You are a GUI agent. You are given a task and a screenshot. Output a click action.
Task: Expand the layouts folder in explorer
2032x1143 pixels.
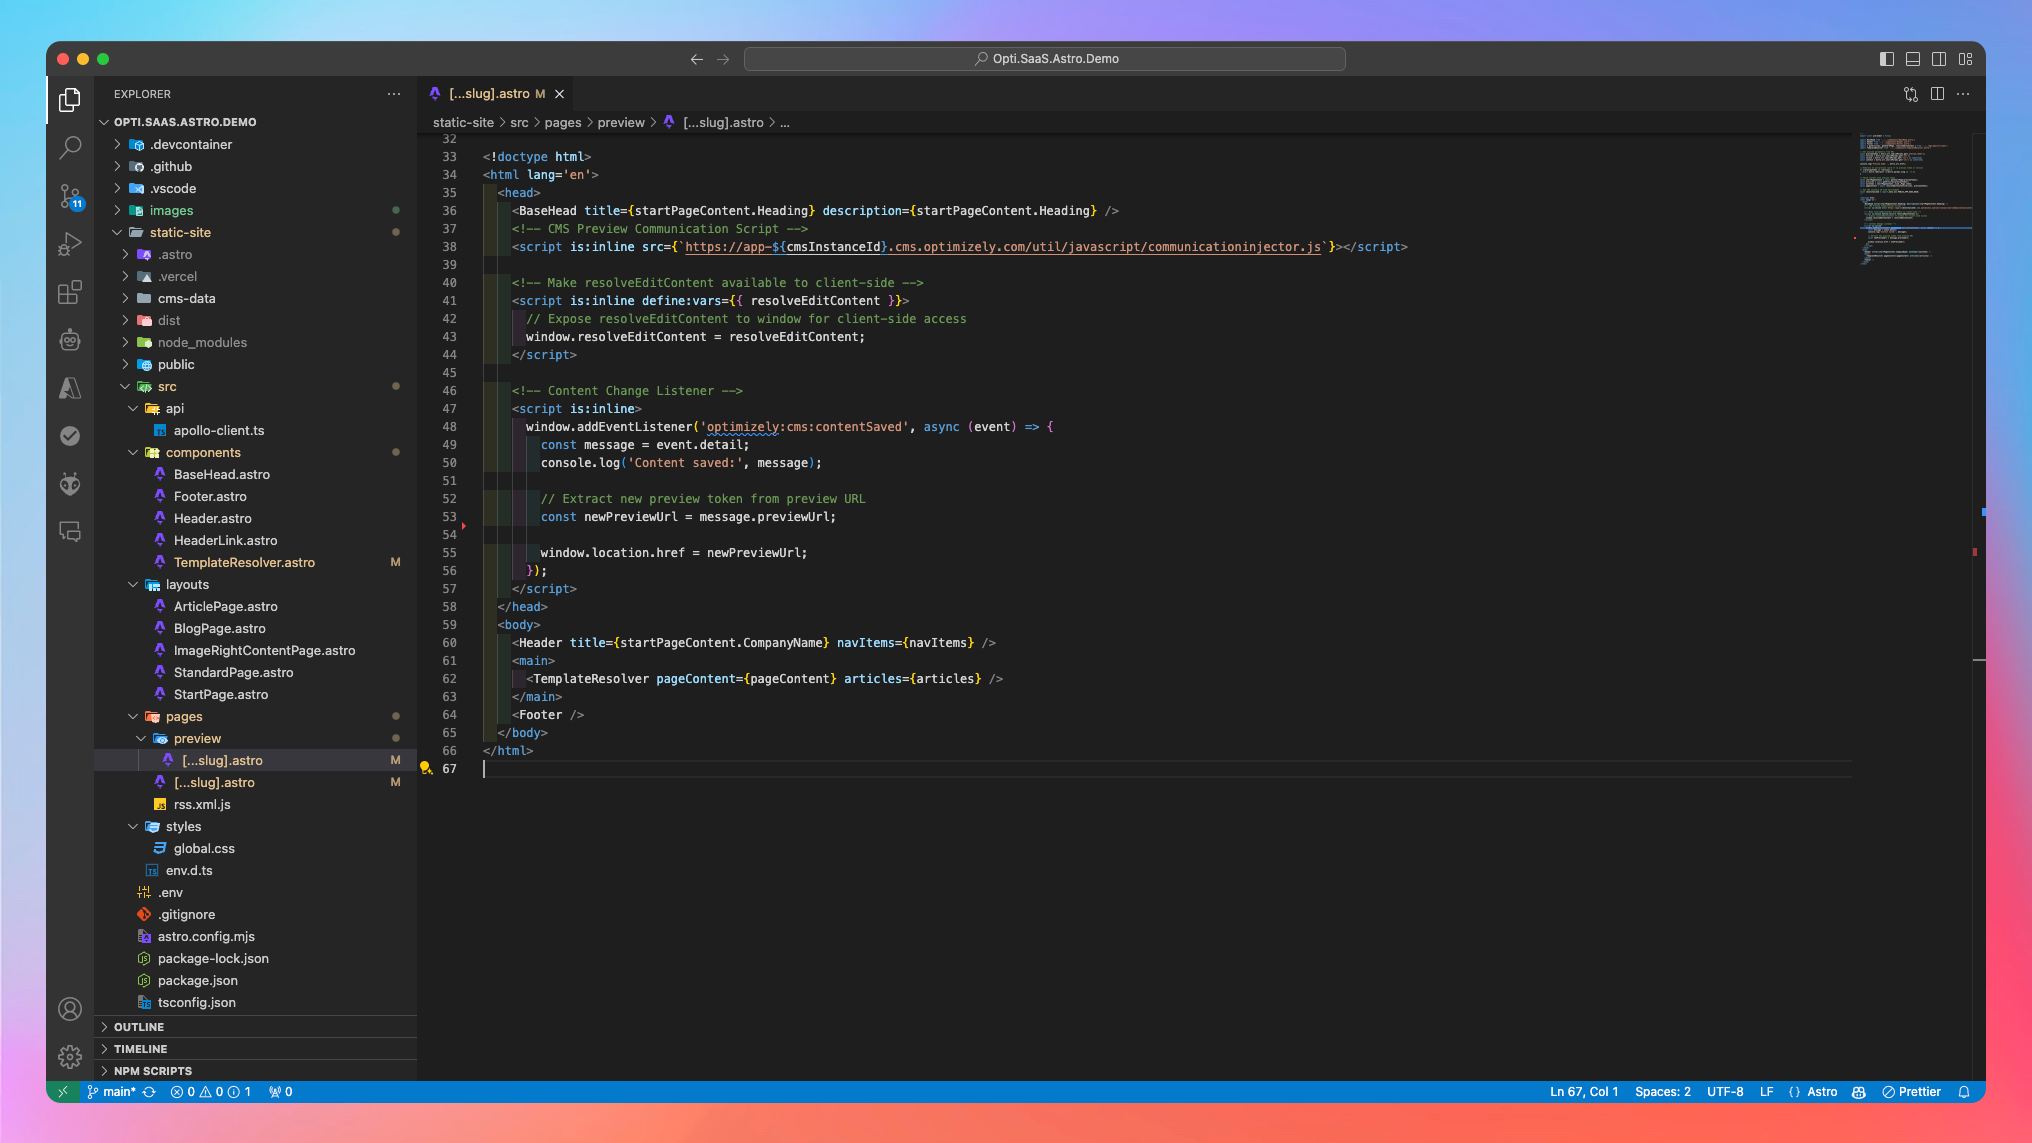tap(187, 583)
